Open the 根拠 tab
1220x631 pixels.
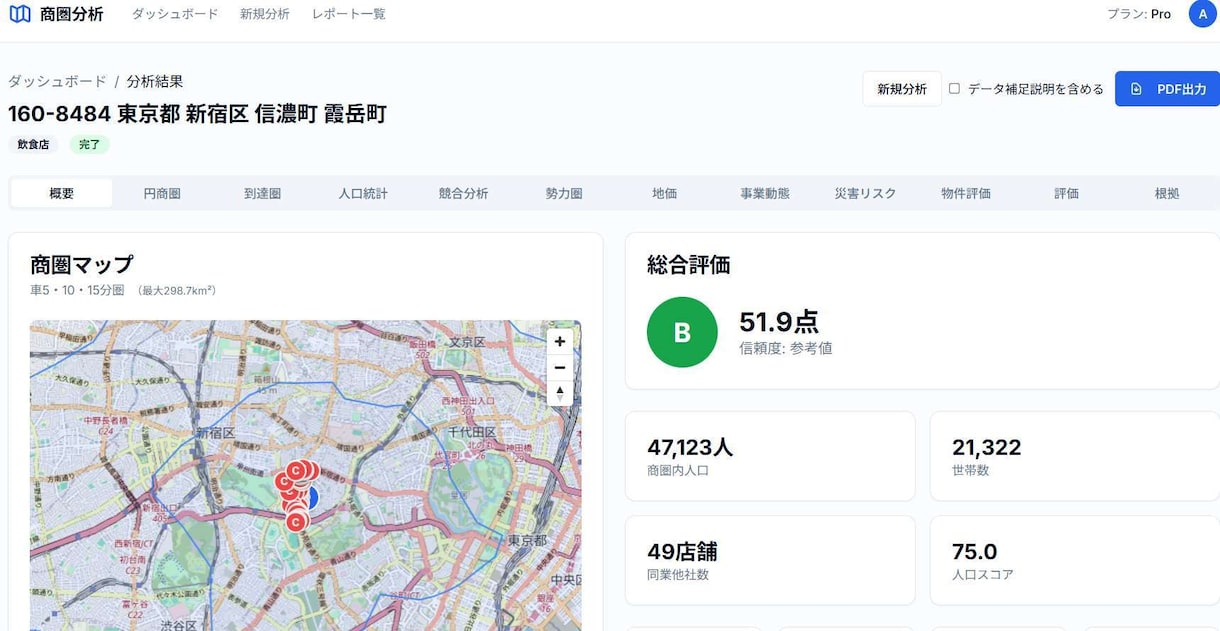[x=1167, y=193]
